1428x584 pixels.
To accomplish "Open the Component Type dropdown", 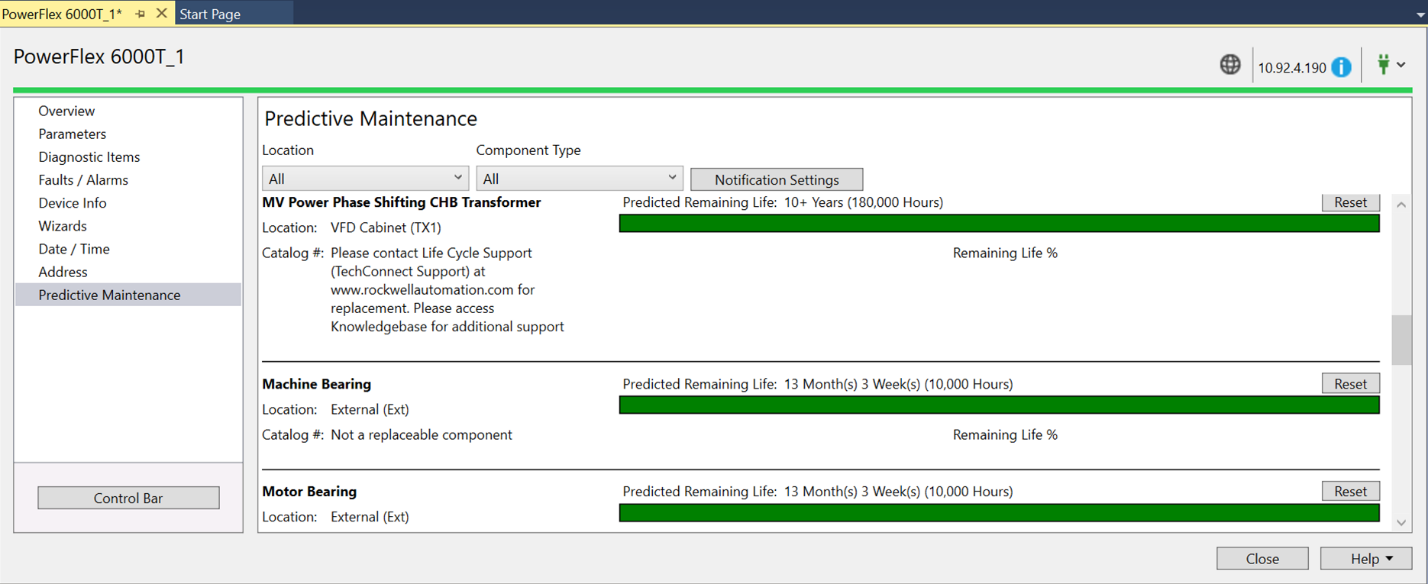I will (579, 179).
